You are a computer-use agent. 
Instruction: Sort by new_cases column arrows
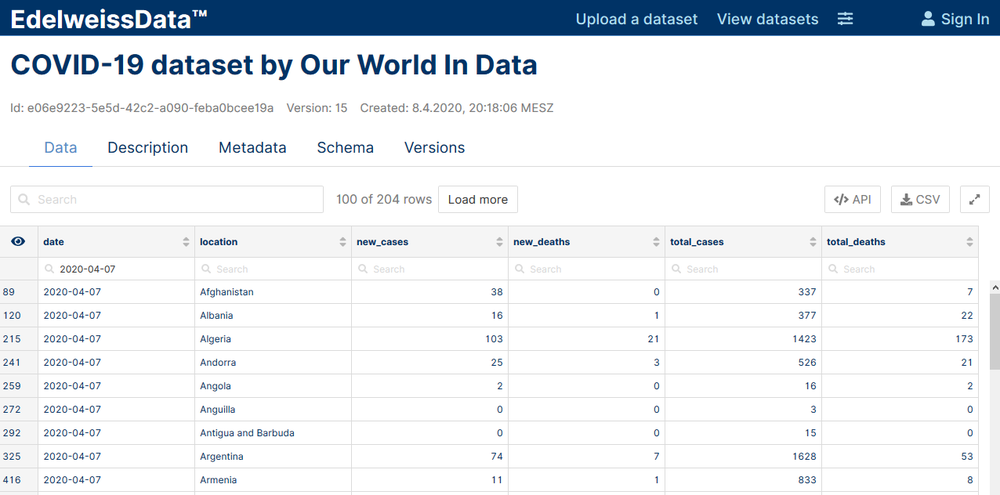click(499, 242)
